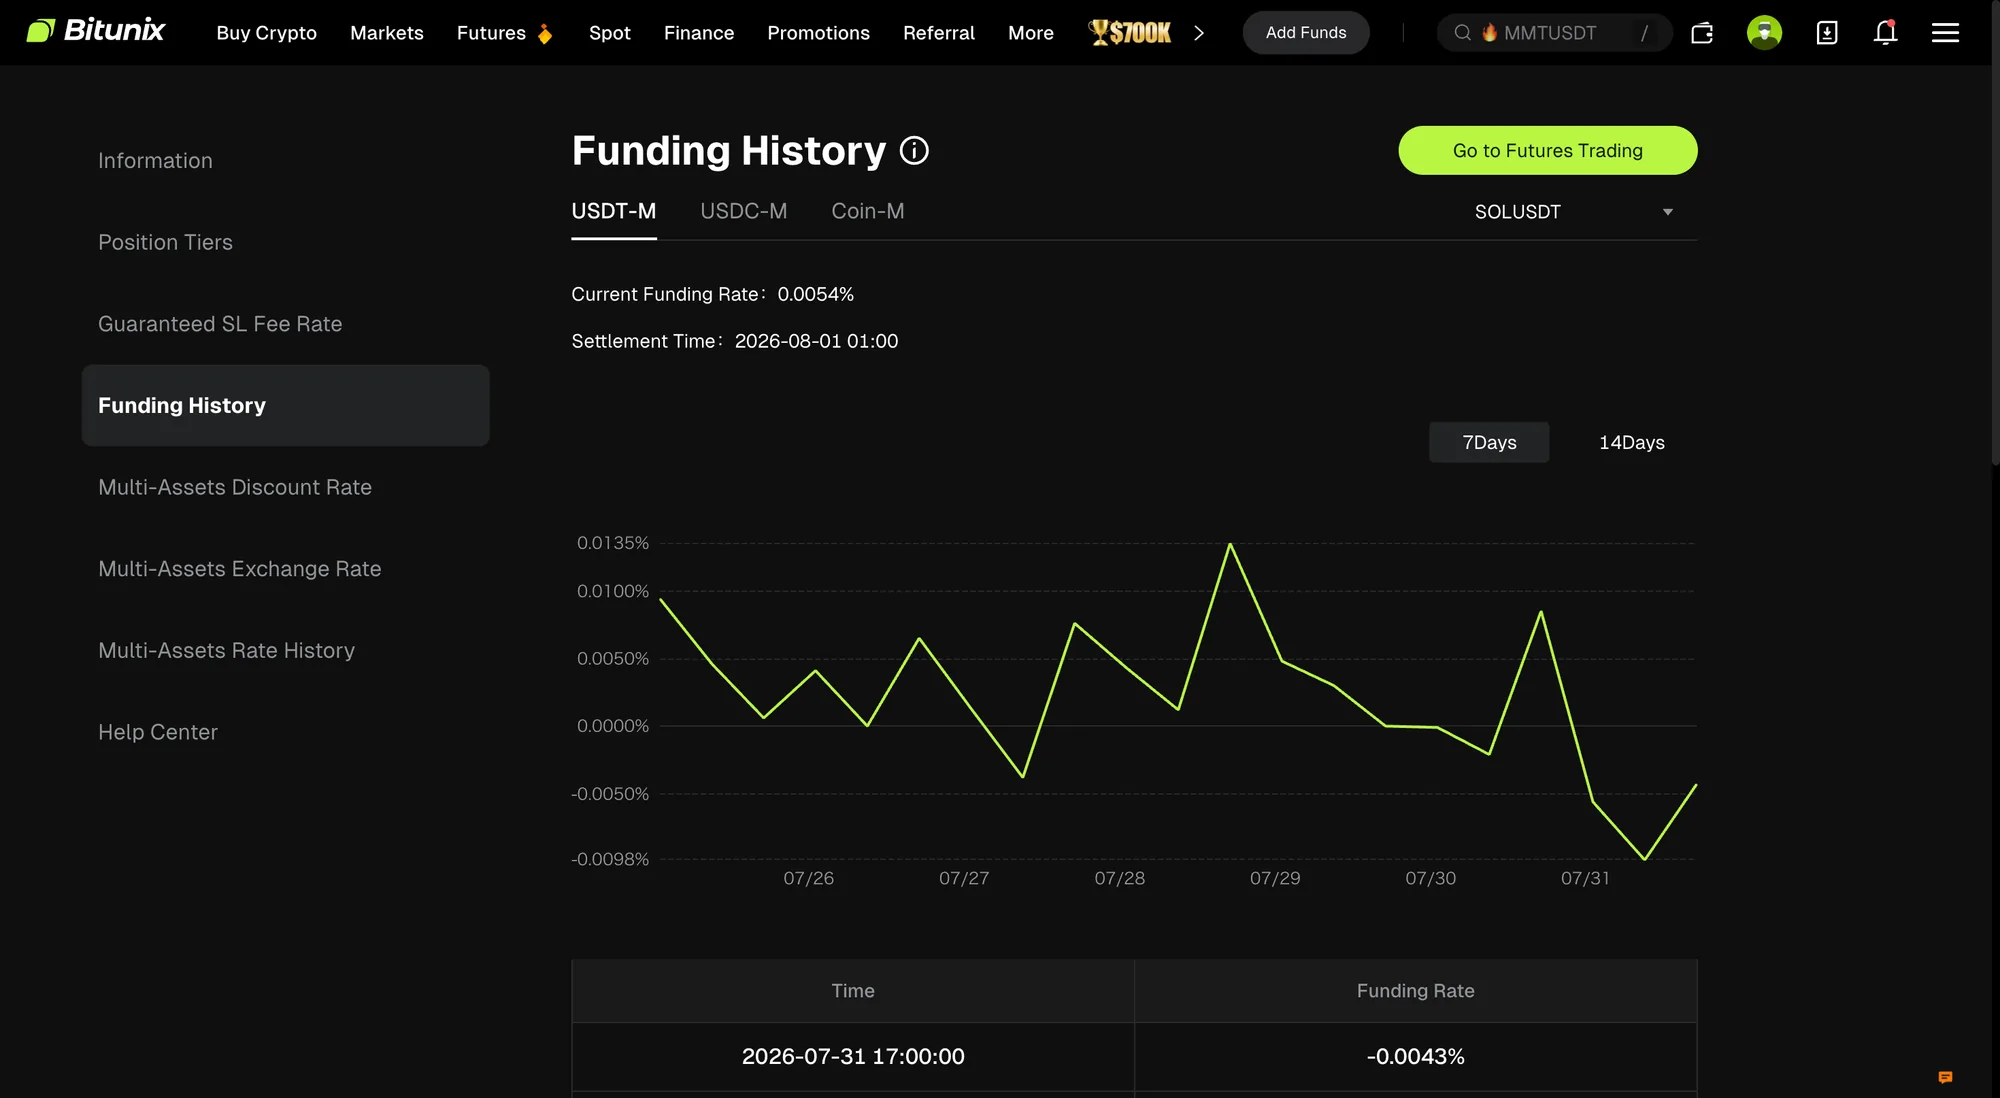Click the -0.0098% chart axis label
Viewport: 2000px width, 1098px height.
609,859
